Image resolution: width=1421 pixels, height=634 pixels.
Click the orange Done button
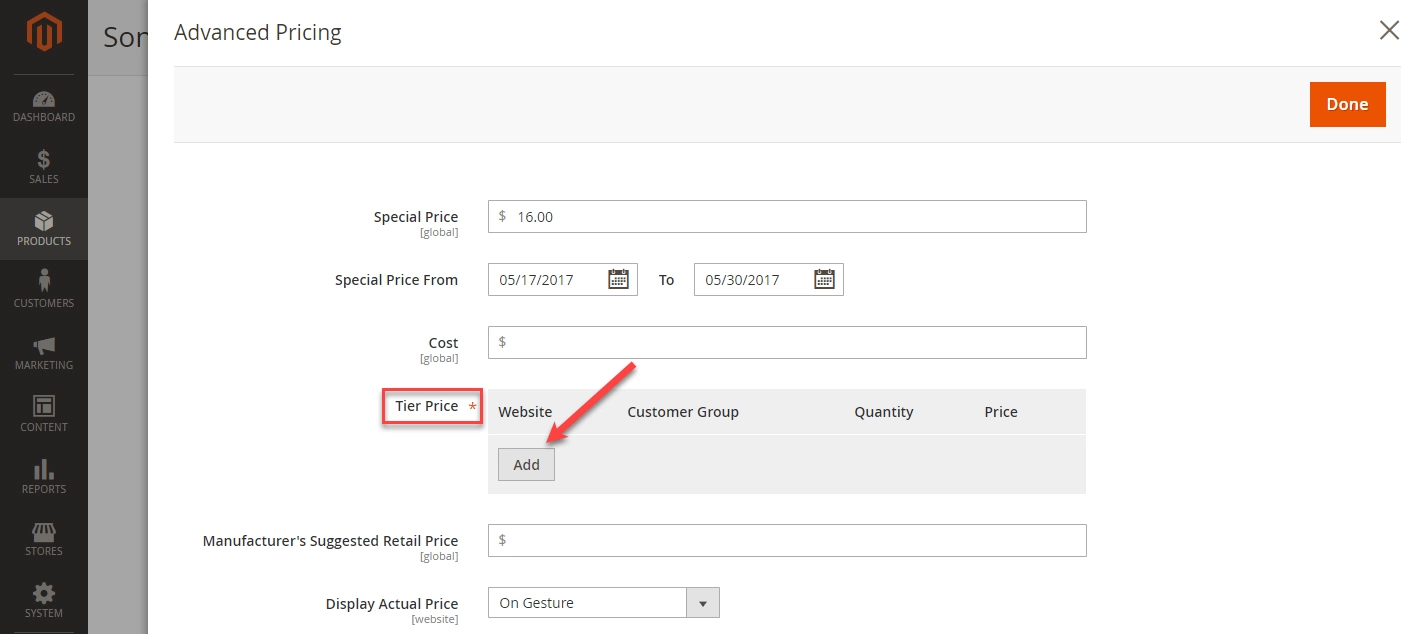tap(1347, 104)
